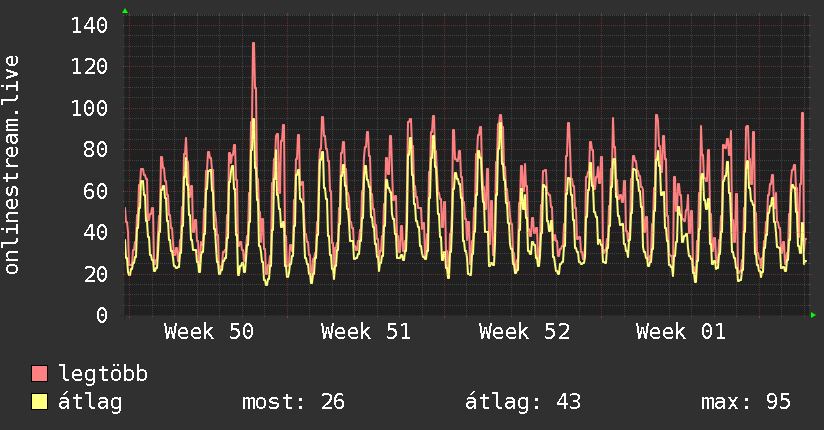Click the 'most: 26' statistic
The image size is (824, 430).
(x=293, y=402)
